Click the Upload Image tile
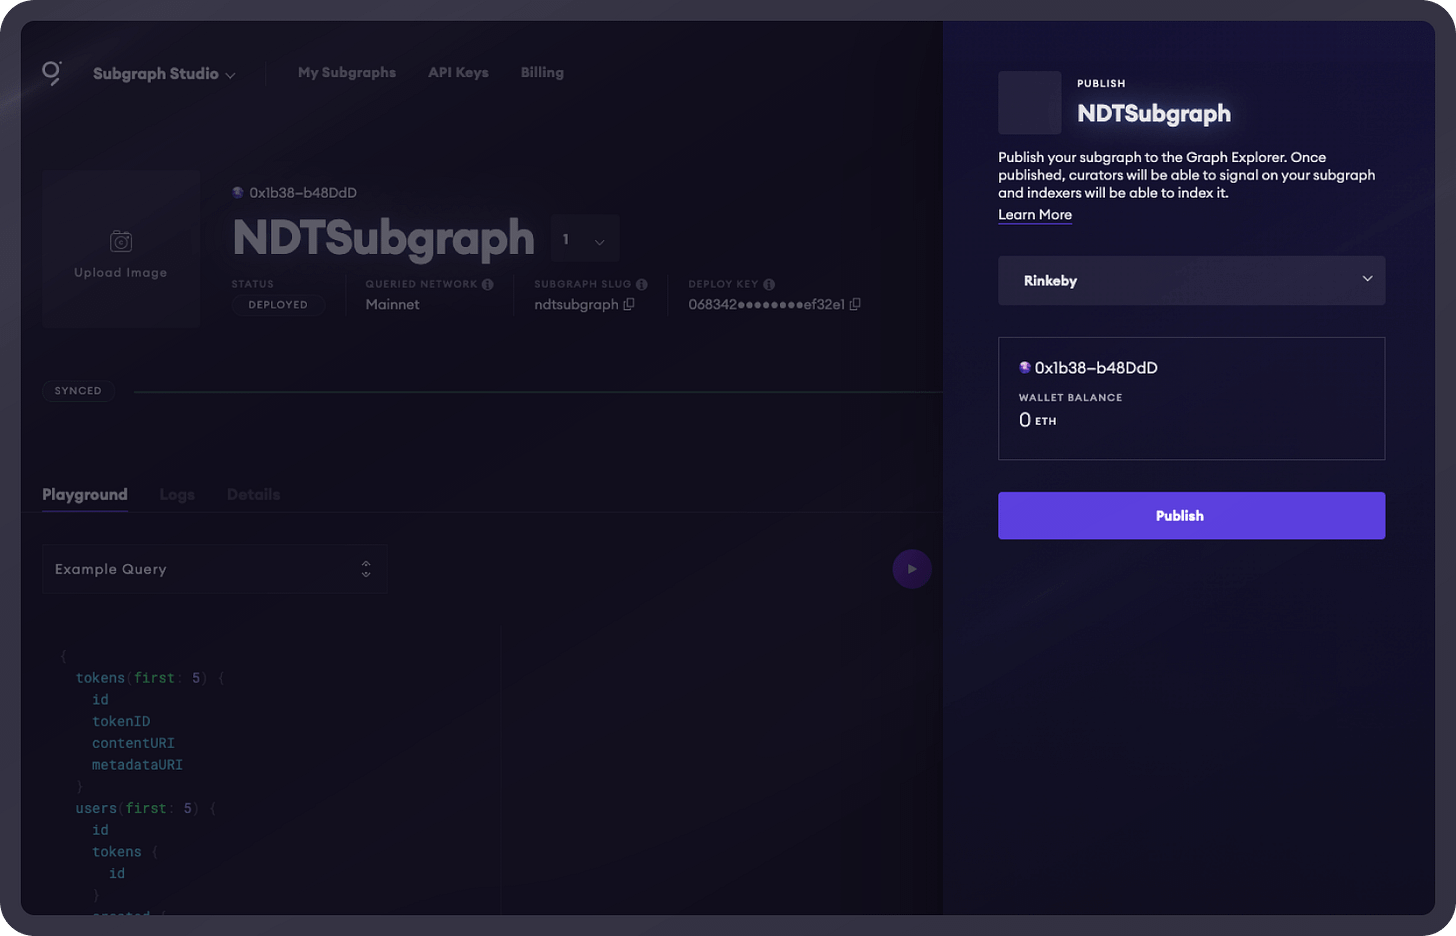 (x=121, y=249)
